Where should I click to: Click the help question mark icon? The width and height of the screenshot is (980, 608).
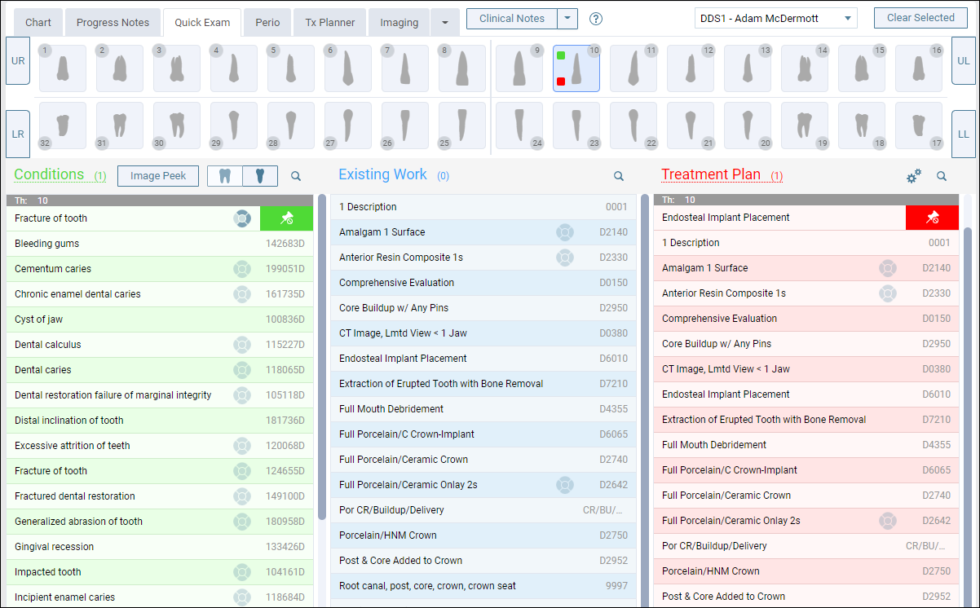click(x=597, y=18)
